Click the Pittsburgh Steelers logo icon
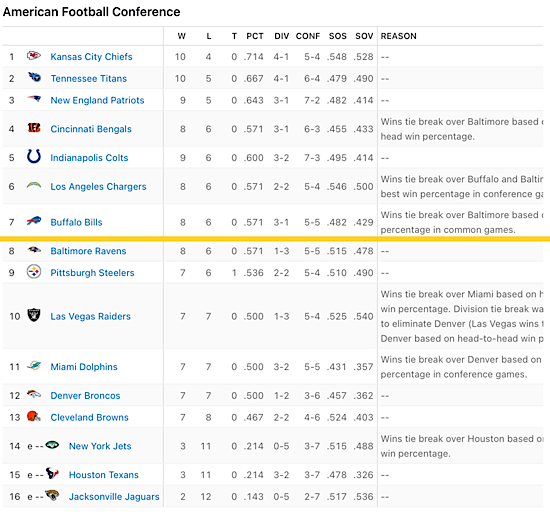550x512 pixels. coord(34,272)
